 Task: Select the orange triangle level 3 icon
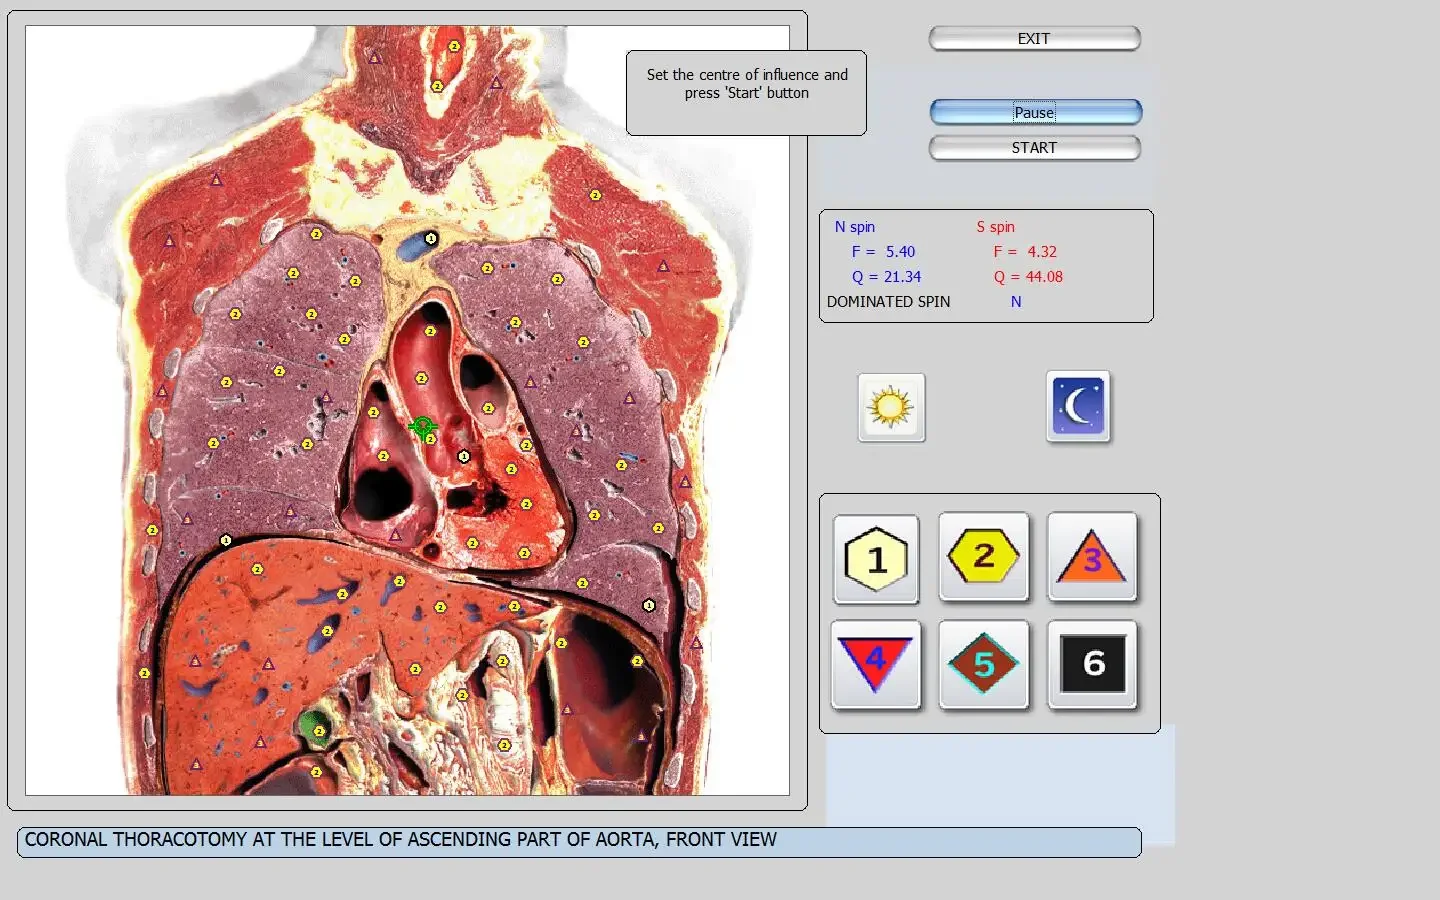tap(1092, 557)
